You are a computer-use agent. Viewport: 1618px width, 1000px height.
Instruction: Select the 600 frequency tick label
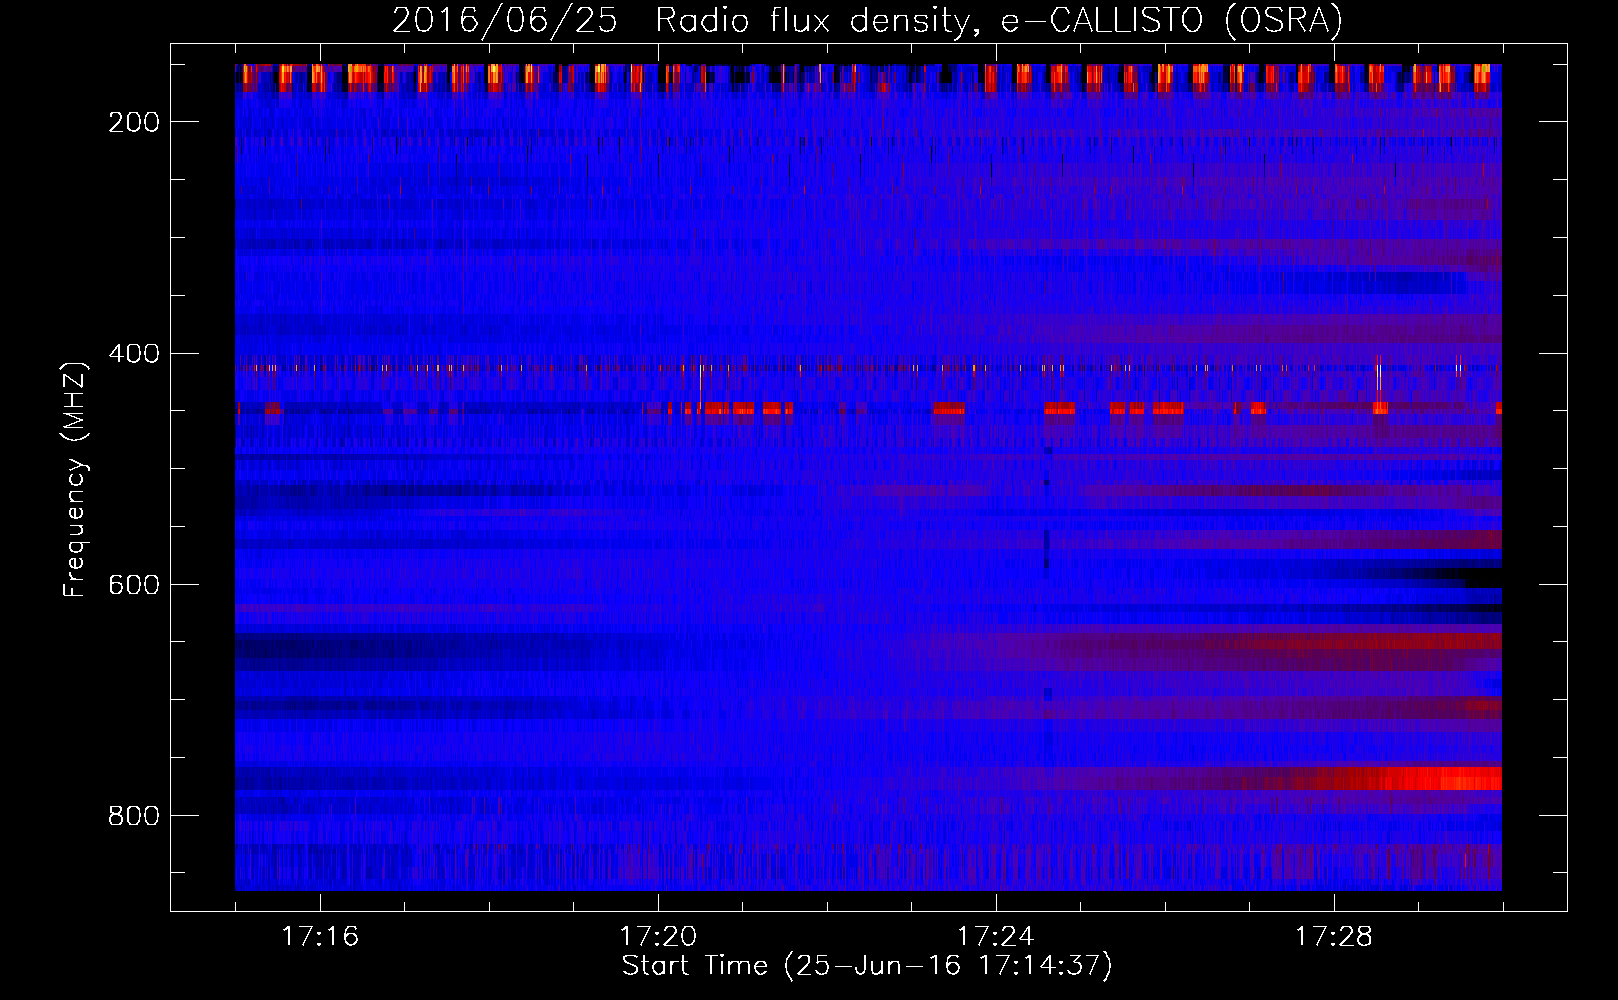pos(134,585)
